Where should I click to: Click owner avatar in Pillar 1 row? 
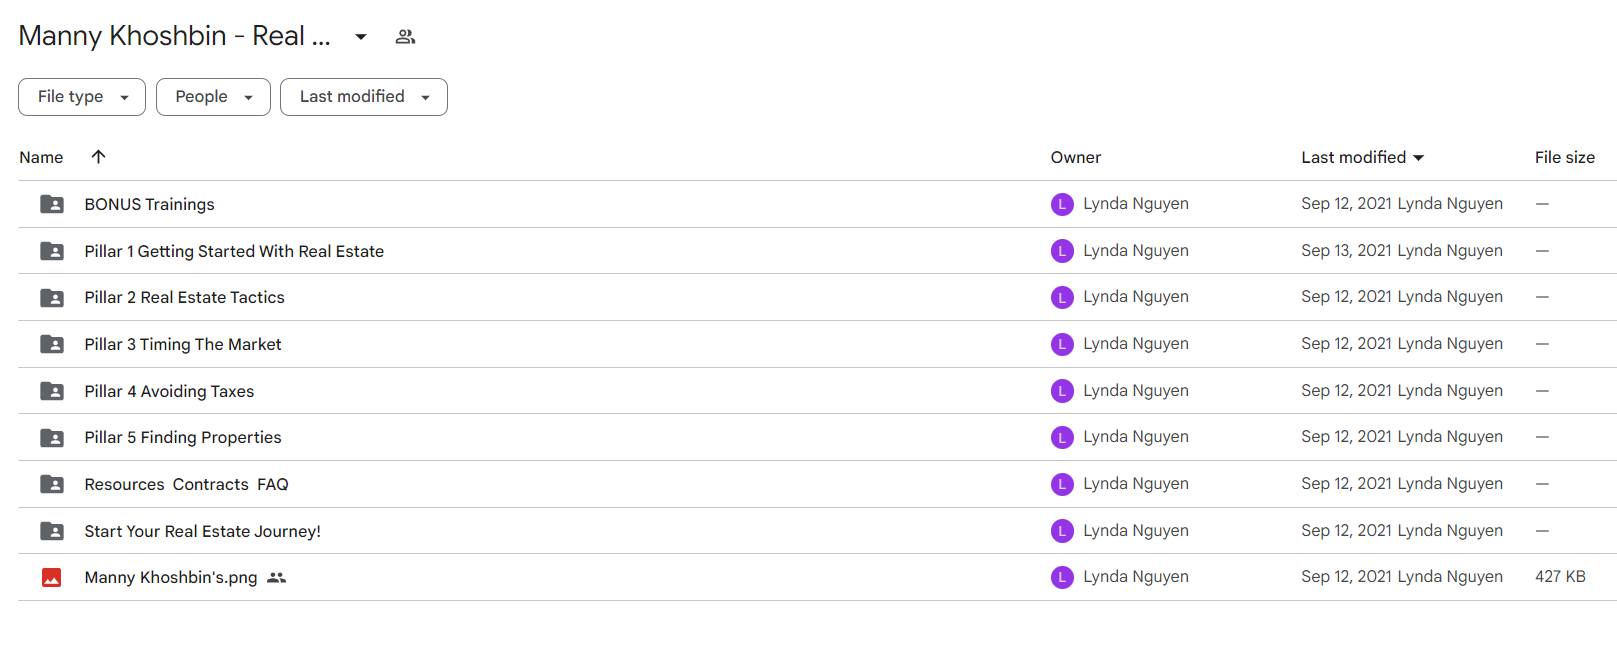(x=1062, y=251)
